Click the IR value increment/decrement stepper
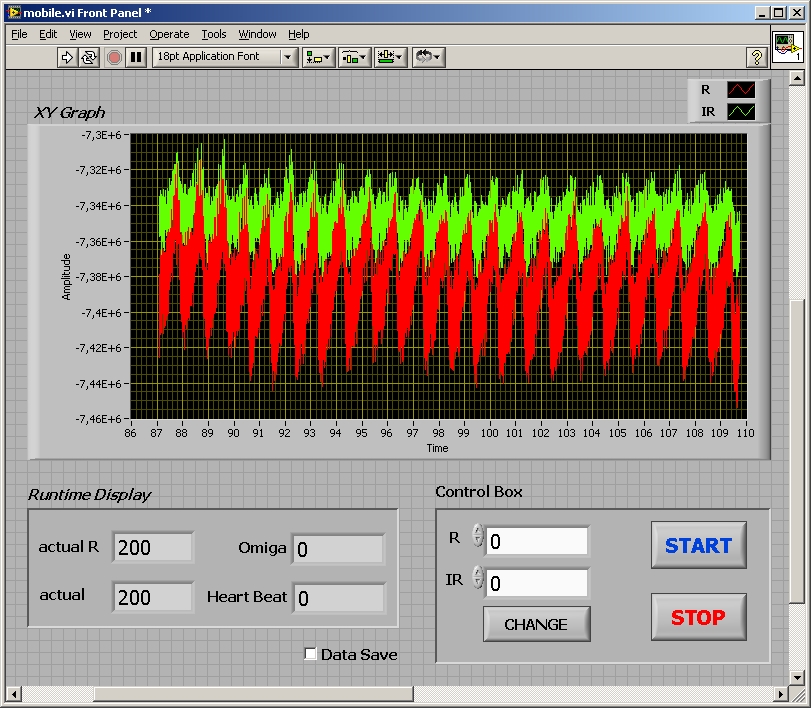This screenshot has width=811, height=708. coord(477,578)
